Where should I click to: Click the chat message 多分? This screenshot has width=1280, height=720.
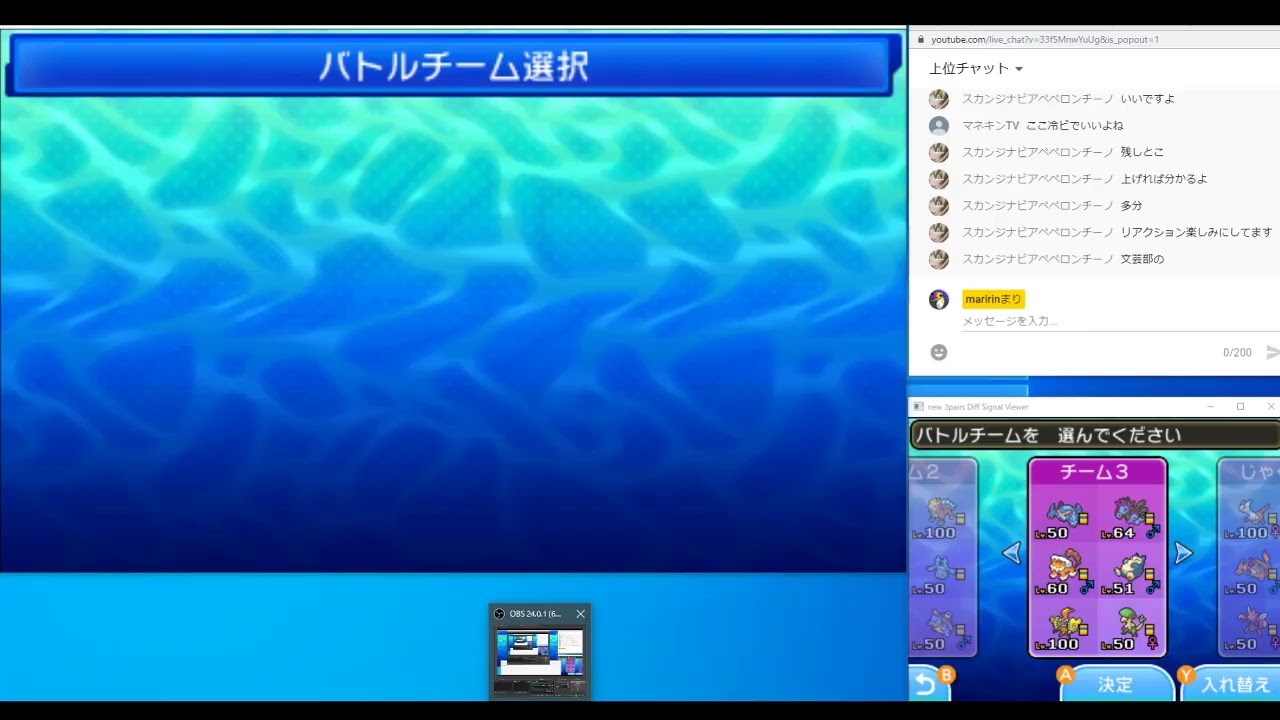coord(1131,205)
